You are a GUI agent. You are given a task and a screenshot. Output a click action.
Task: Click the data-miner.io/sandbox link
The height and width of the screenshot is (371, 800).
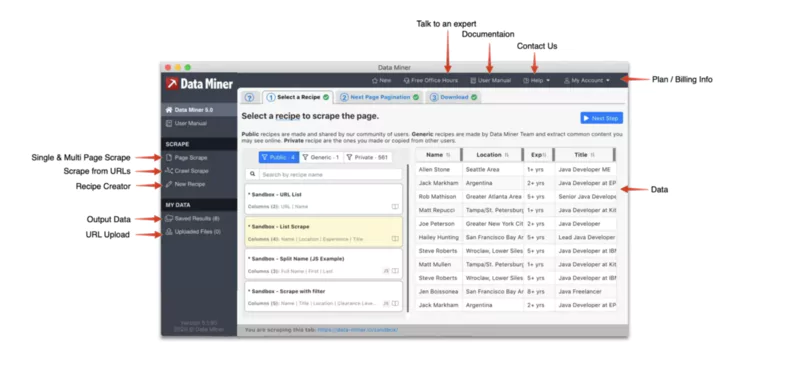tap(358, 330)
